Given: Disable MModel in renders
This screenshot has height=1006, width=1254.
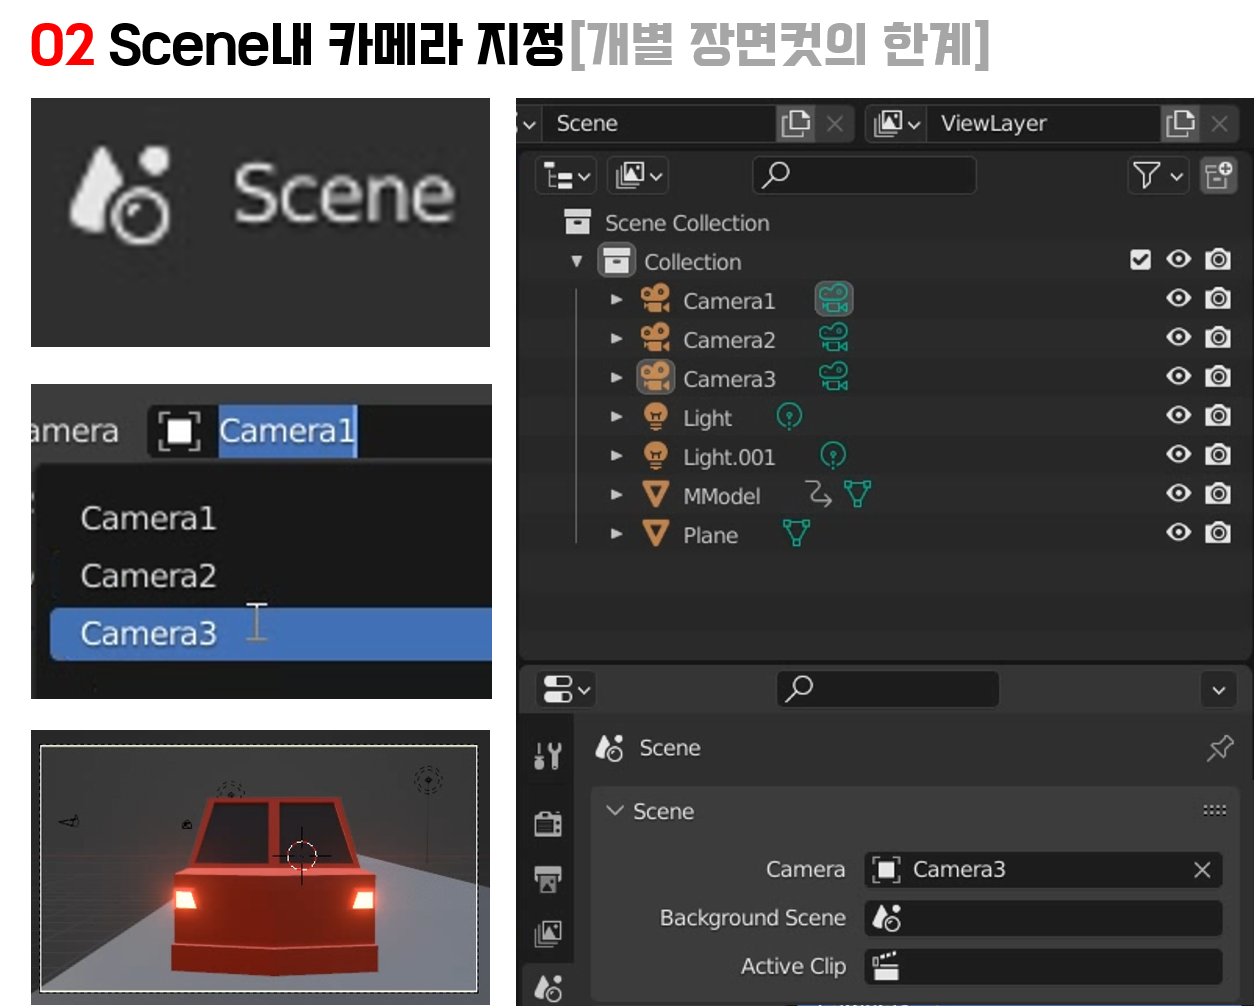Looking at the screenshot, I should [x=1218, y=493].
